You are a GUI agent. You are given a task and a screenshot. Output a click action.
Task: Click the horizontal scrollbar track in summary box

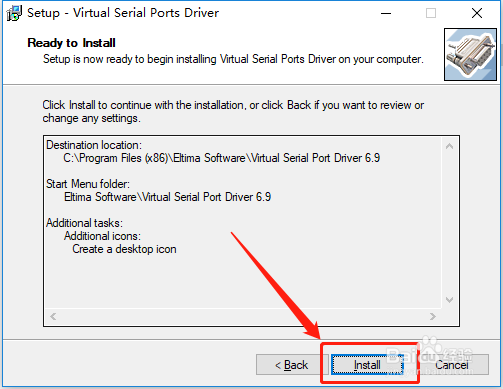click(243, 316)
